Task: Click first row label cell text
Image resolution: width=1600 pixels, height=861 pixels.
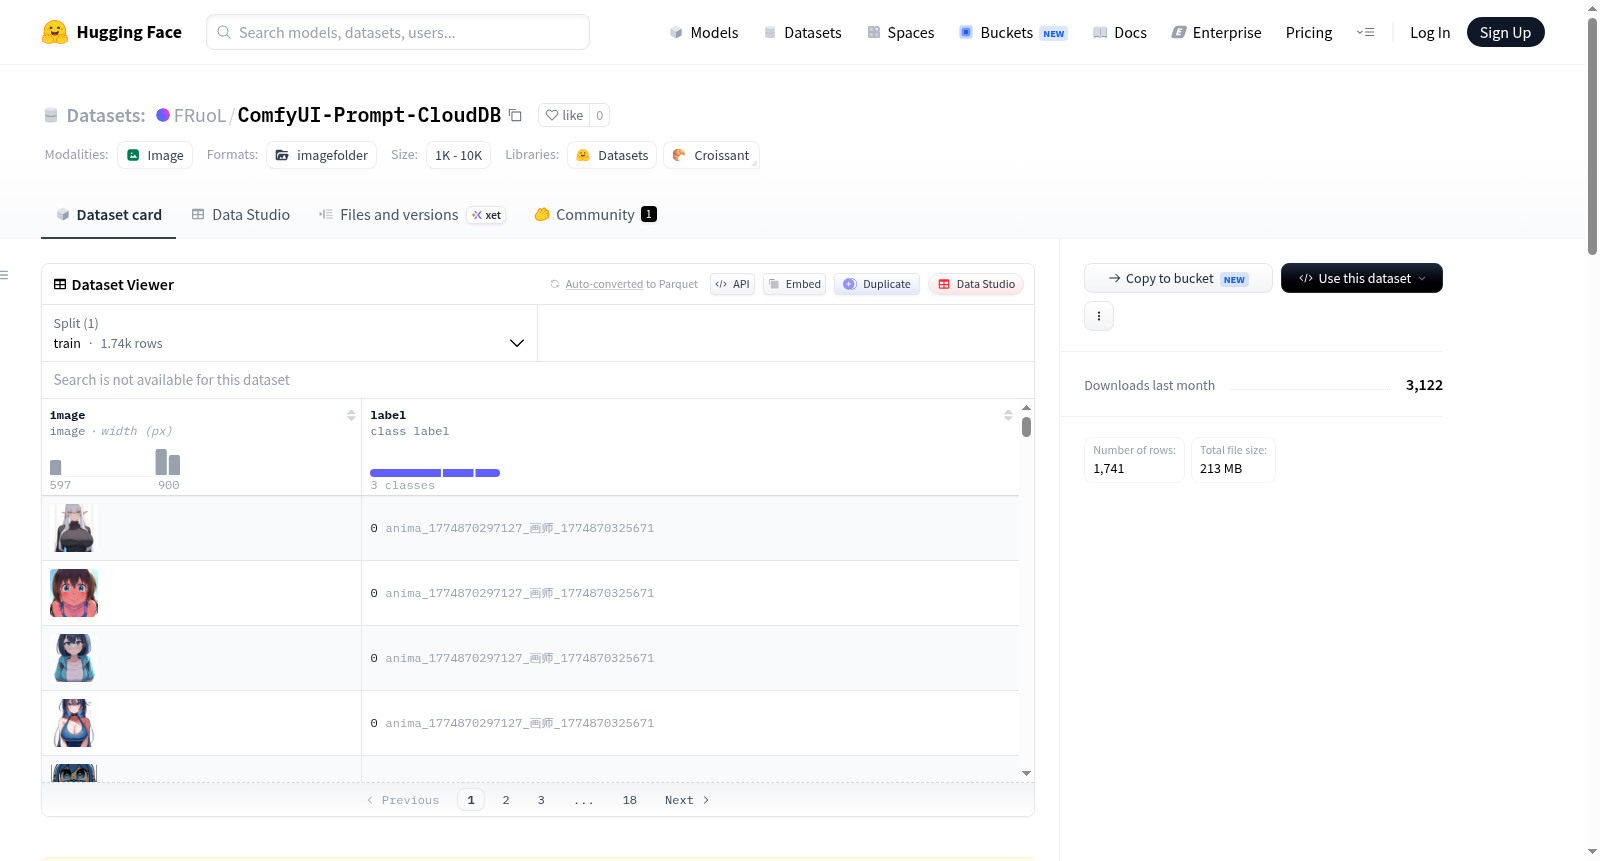Action: pyautogui.click(x=512, y=528)
